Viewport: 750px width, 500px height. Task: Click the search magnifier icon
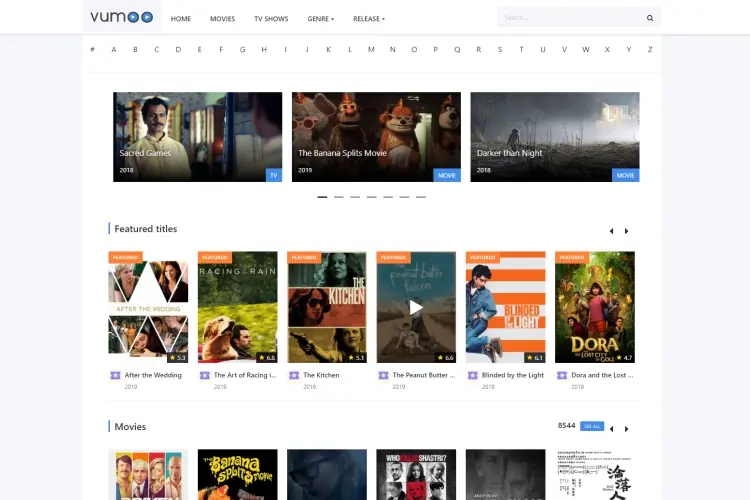(x=650, y=18)
